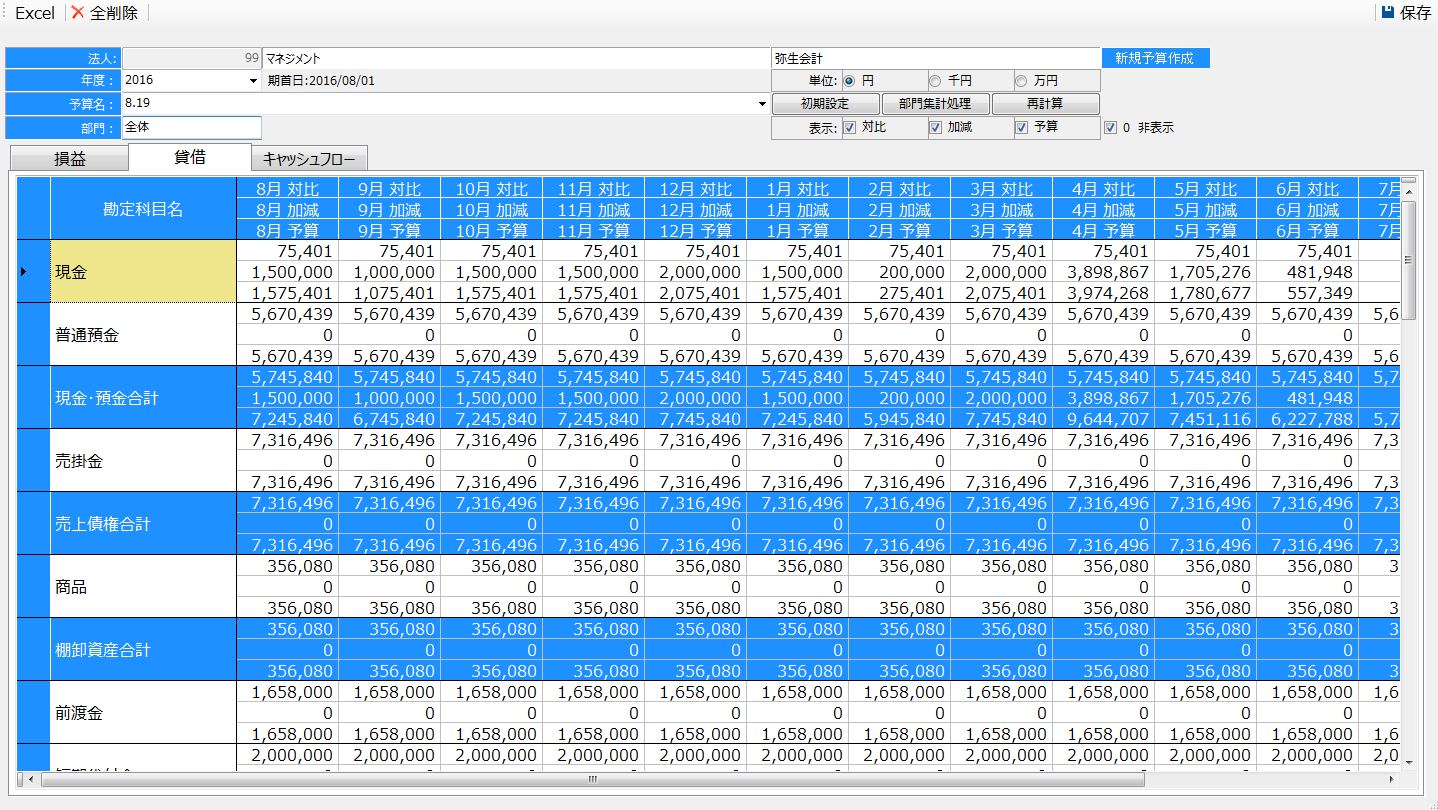Click the row indicator arrow beside 現金

coord(24,271)
